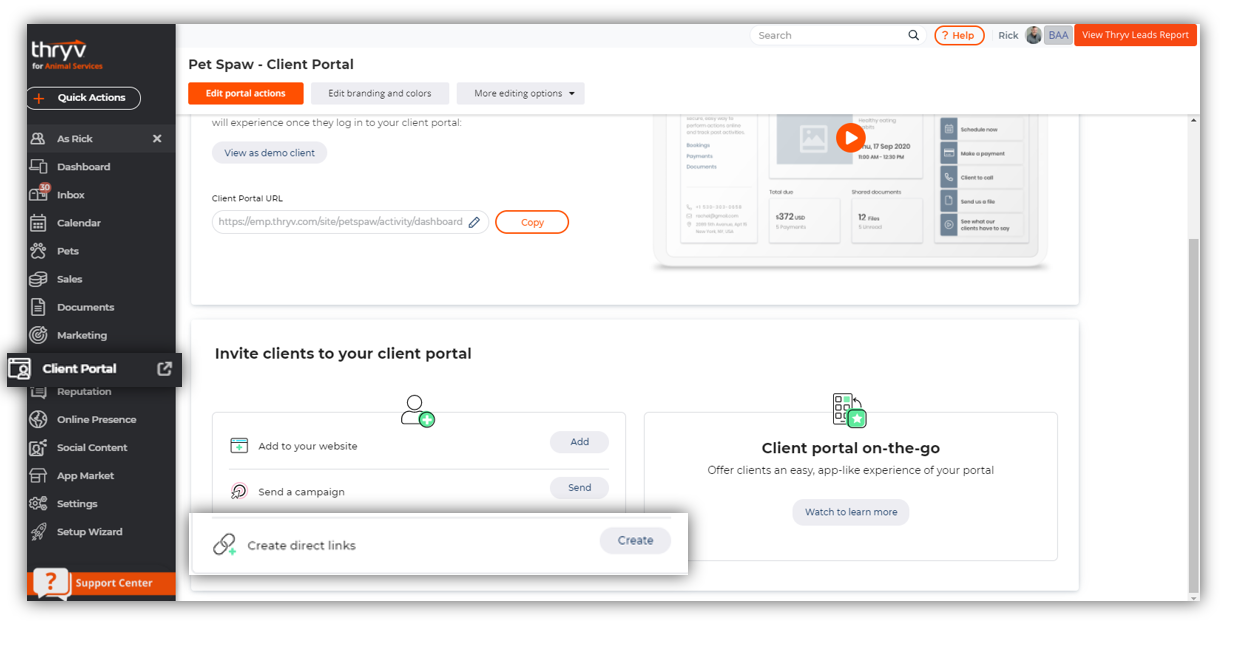
Task: Click the on-the-go mobile app icon
Action: (x=849, y=411)
